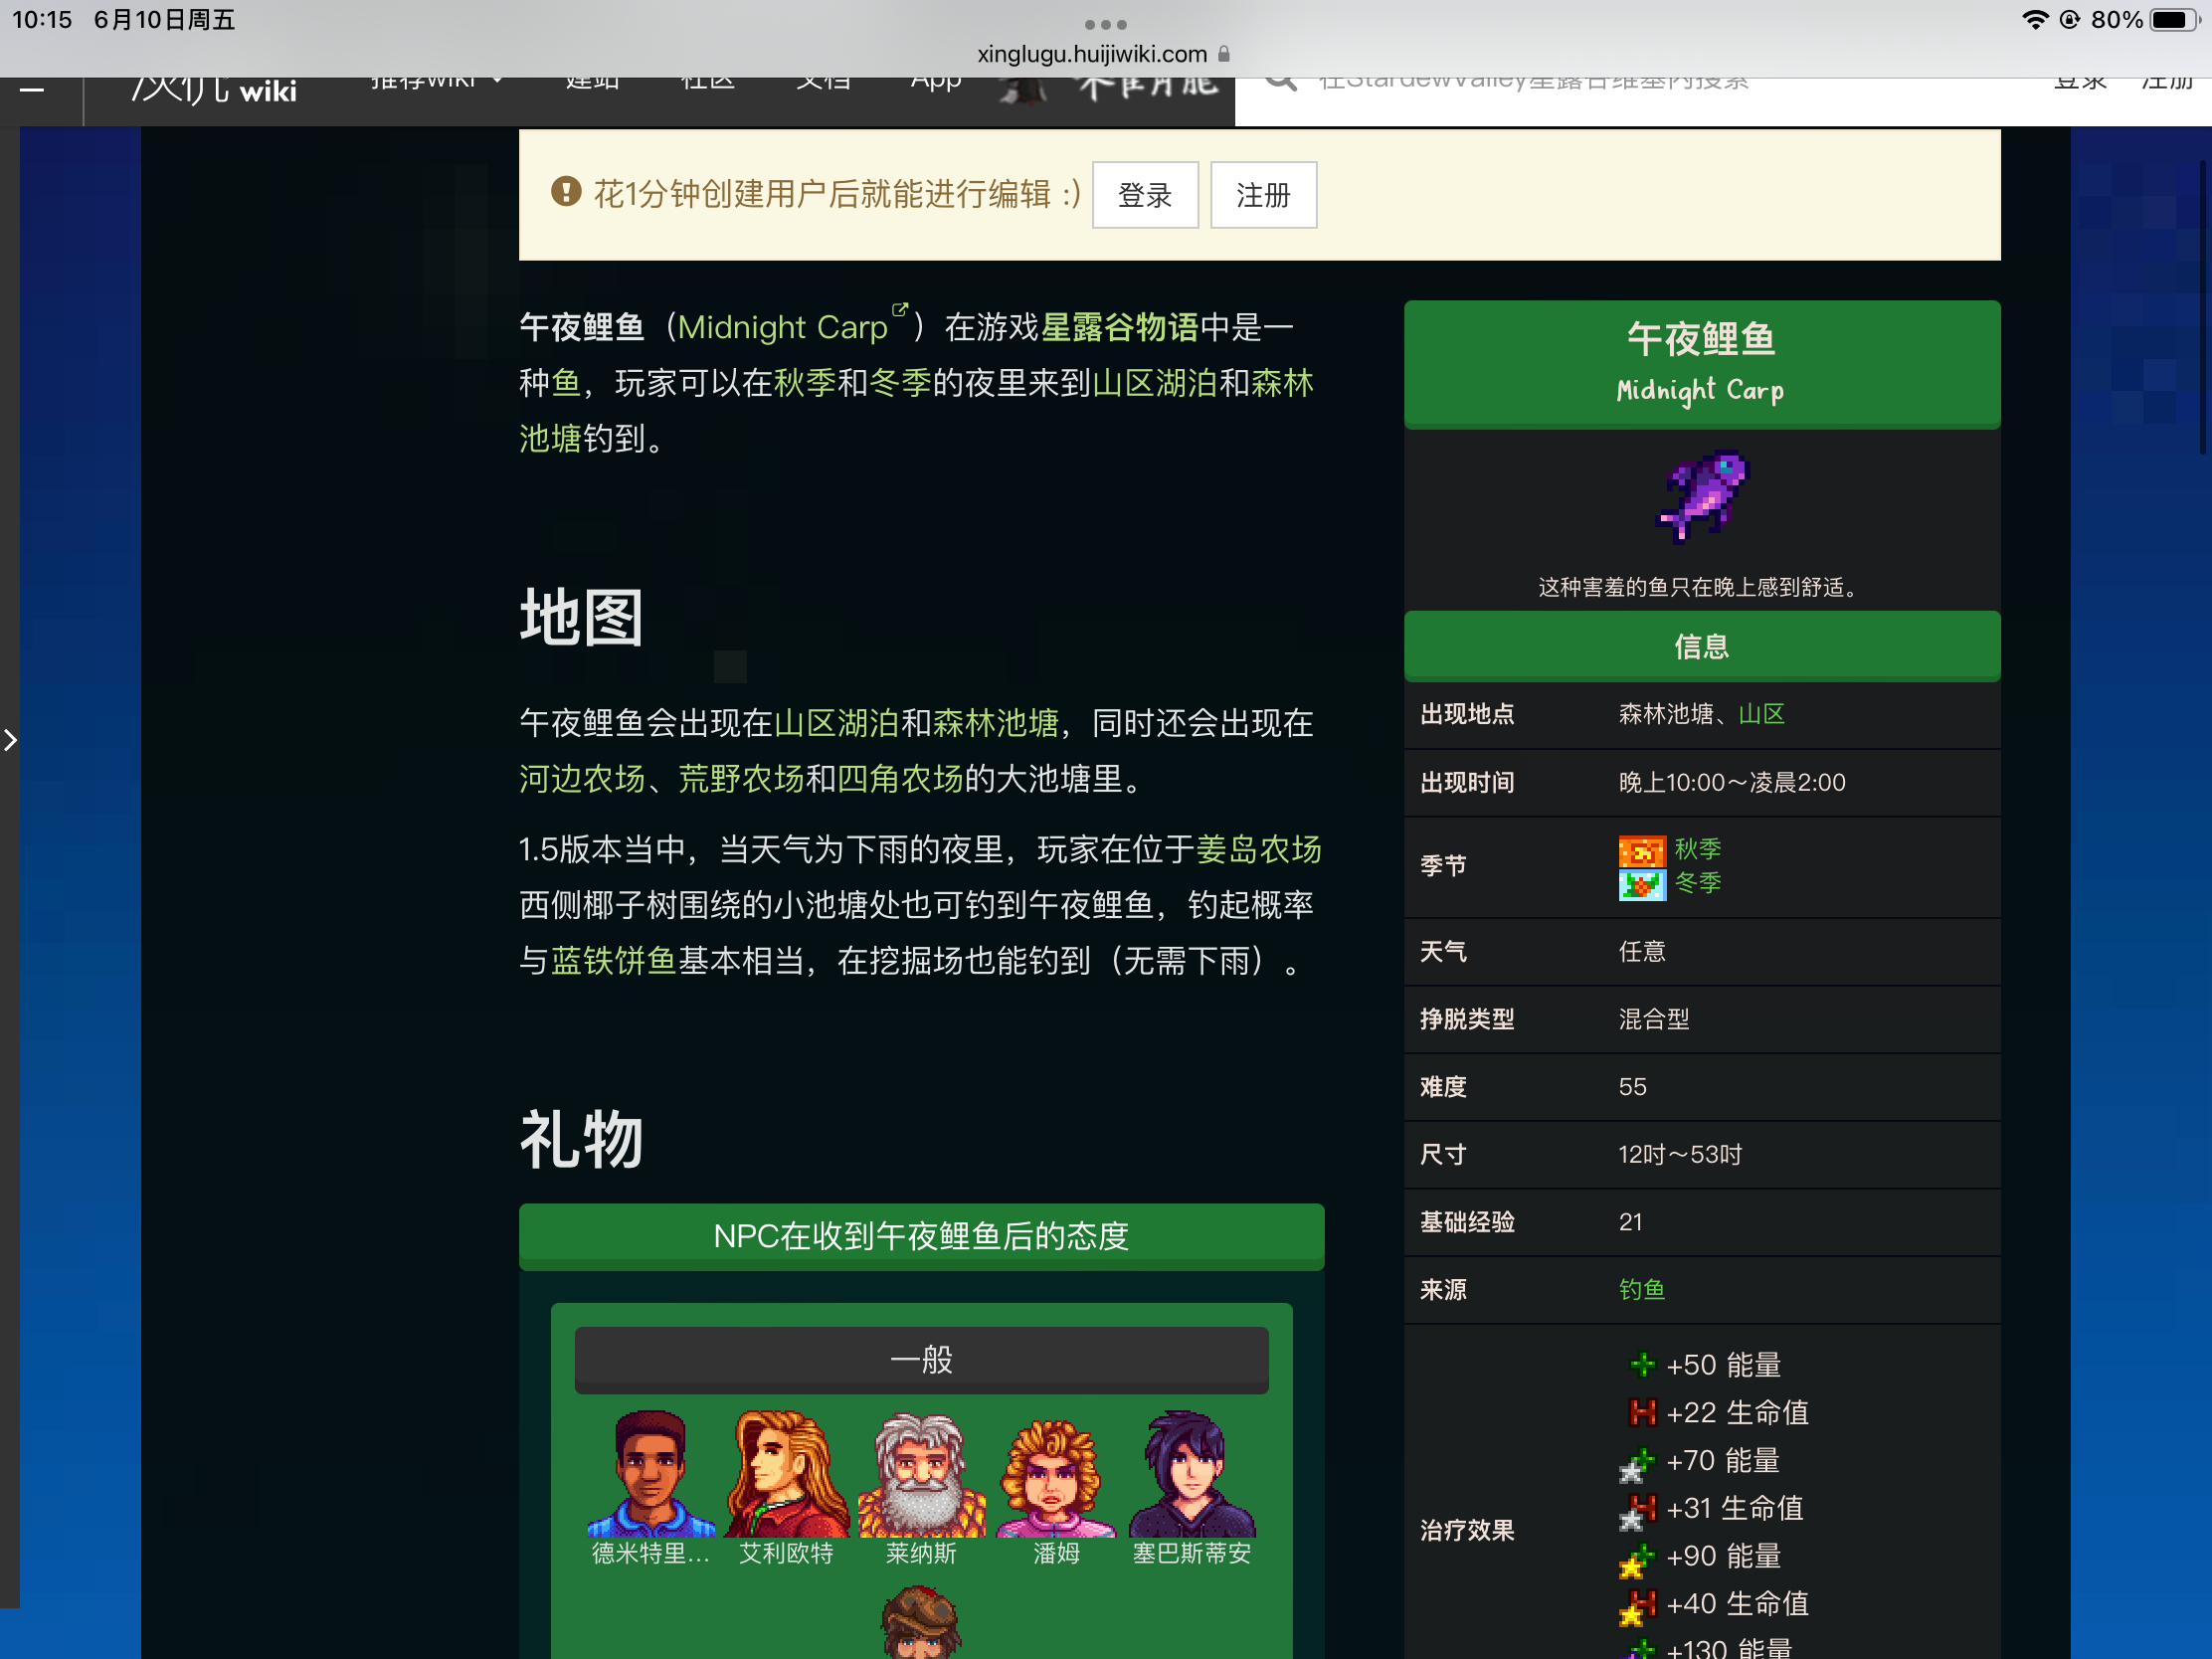
Task: Open the wiki home logo
Action: [214, 90]
